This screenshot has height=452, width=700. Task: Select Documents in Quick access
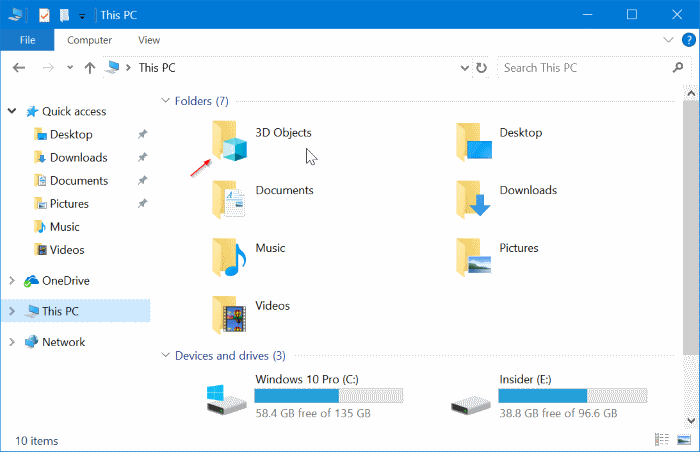click(78, 181)
